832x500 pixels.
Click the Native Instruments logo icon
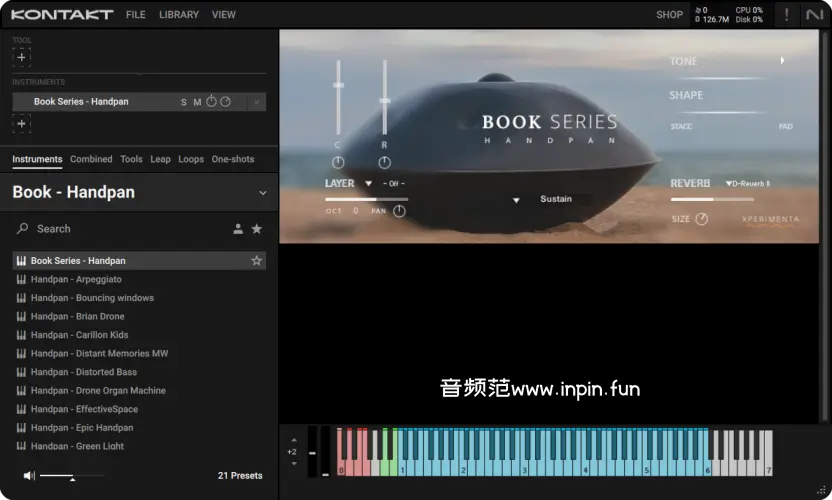814,15
